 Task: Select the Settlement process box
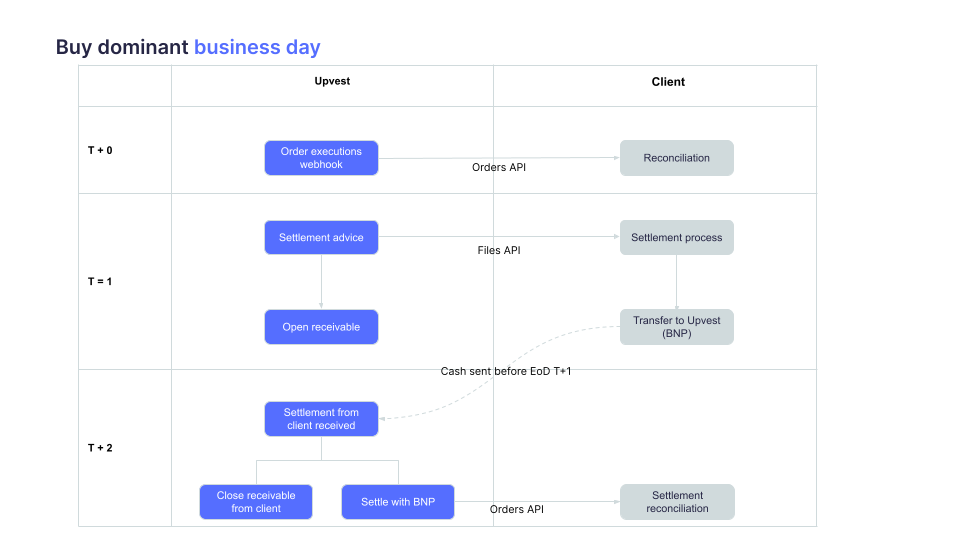pyautogui.click(x=676, y=238)
